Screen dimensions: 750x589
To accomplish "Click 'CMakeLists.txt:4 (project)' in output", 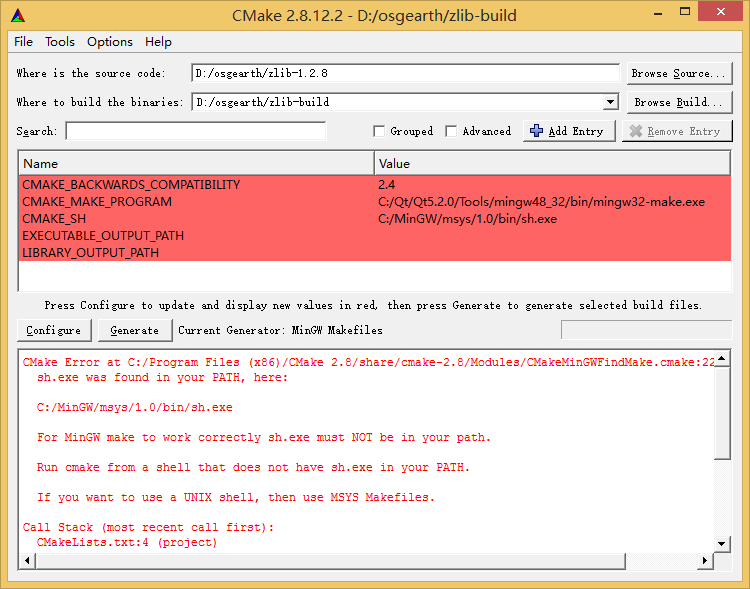I will coord(127,542).
